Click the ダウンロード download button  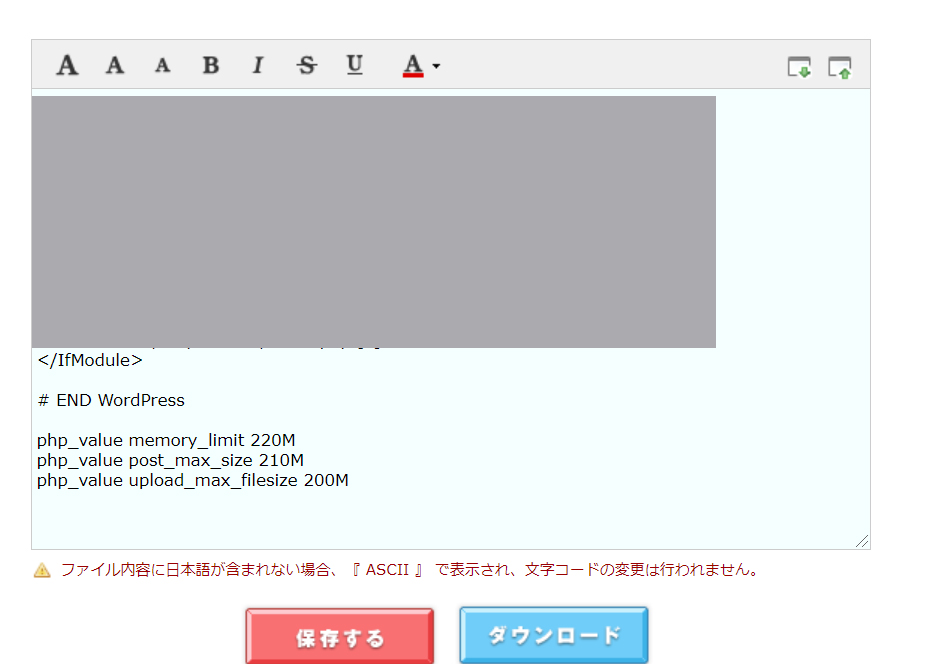point(553,634)
